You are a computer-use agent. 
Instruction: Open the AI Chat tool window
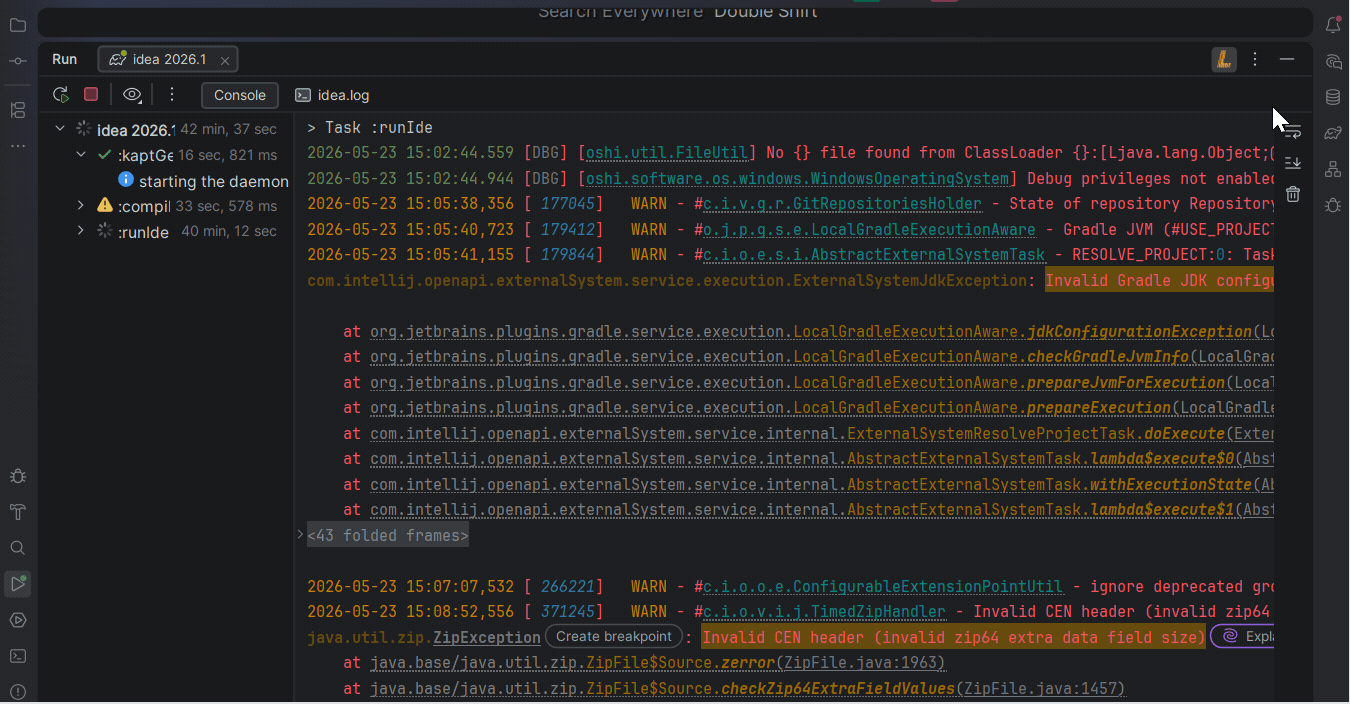click(x=1332, y=61)
